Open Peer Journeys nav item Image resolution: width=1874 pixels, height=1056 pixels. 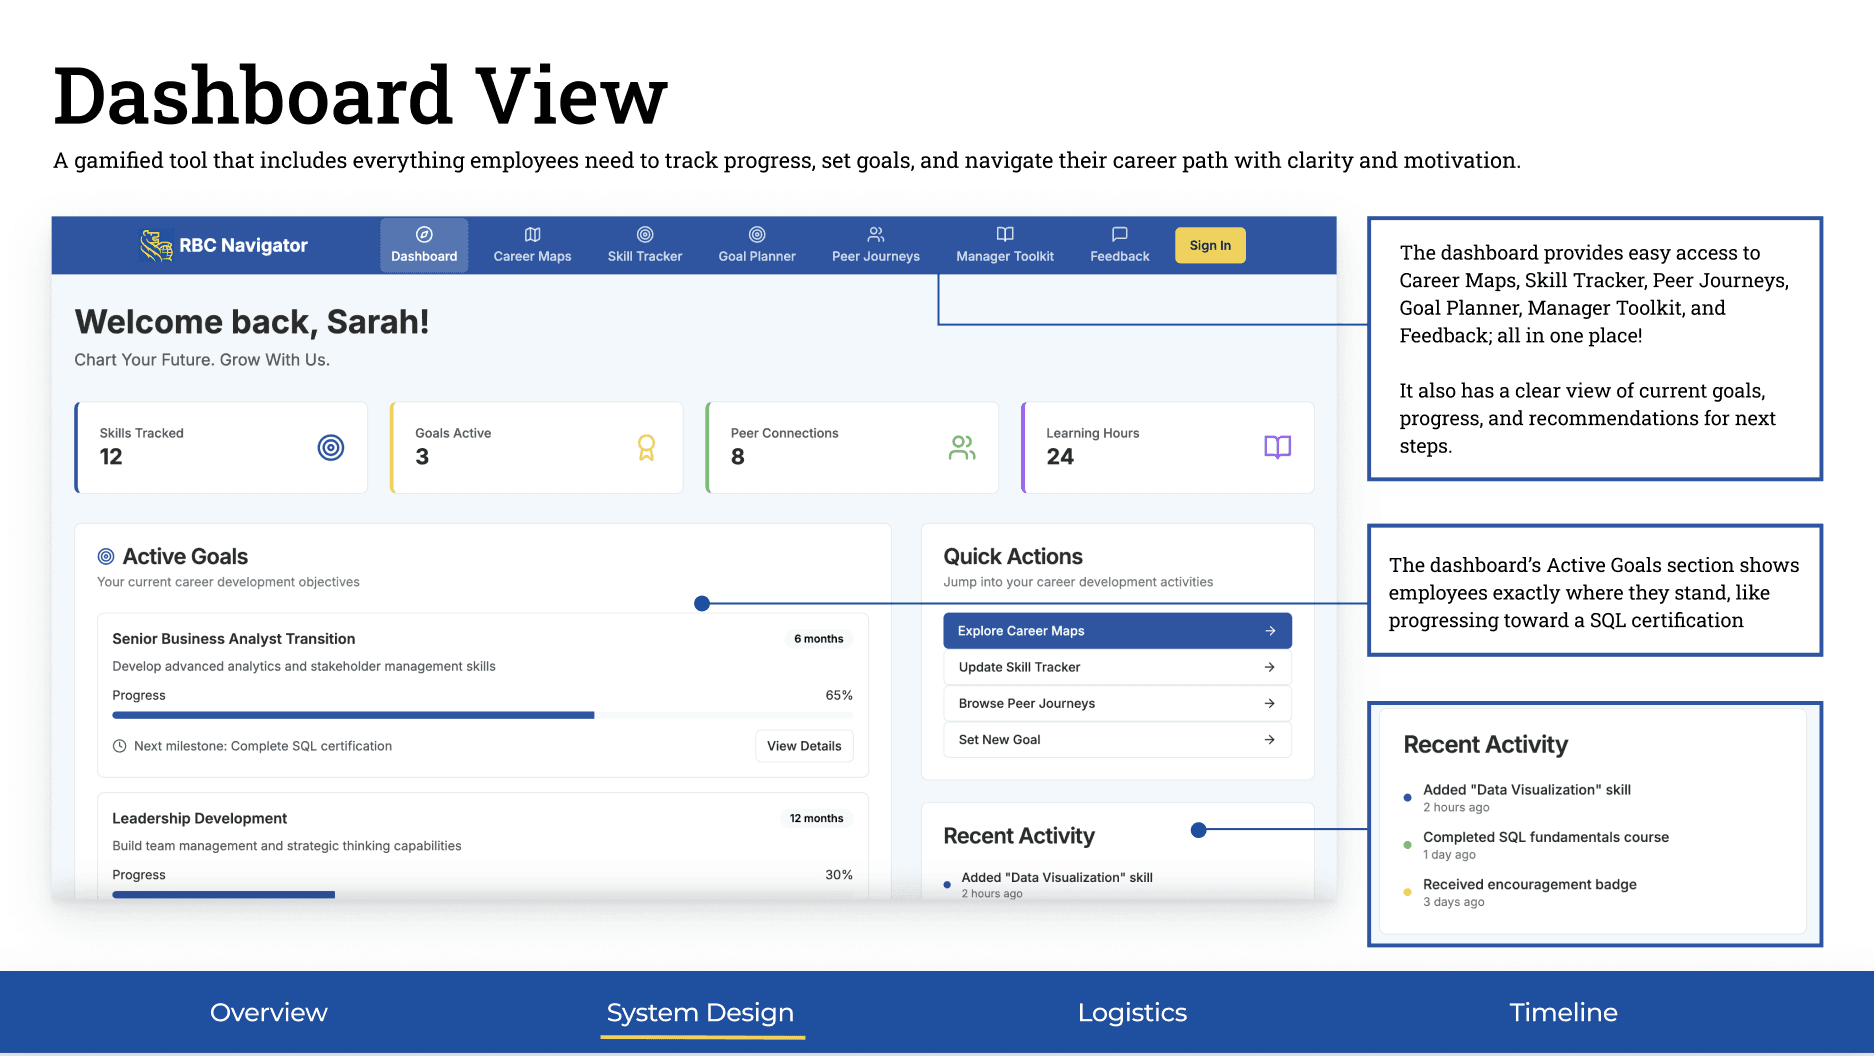(x=876, y=245)
